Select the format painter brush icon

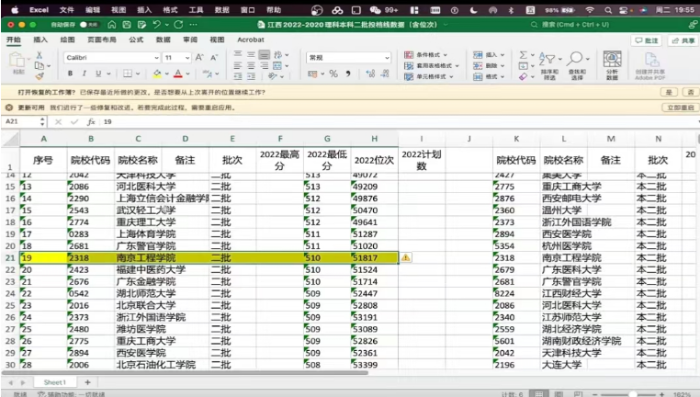[40, 76]
